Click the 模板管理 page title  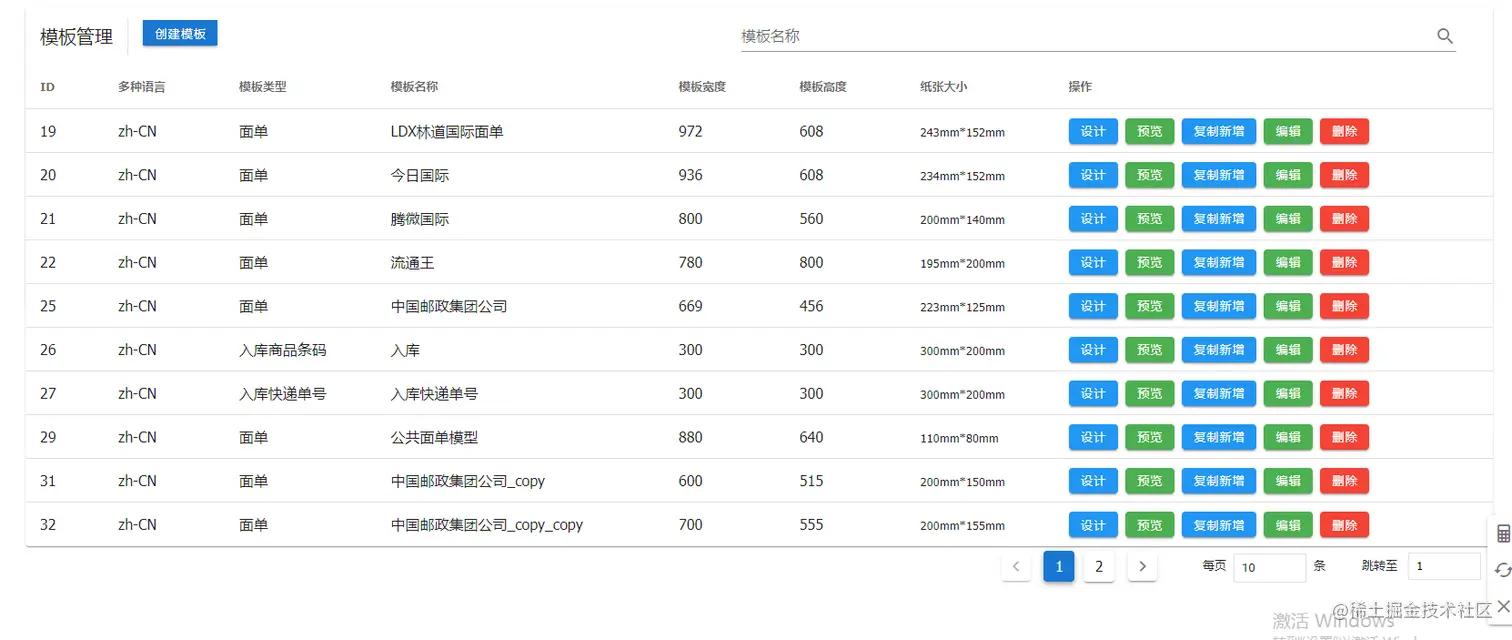pos(77,37)
